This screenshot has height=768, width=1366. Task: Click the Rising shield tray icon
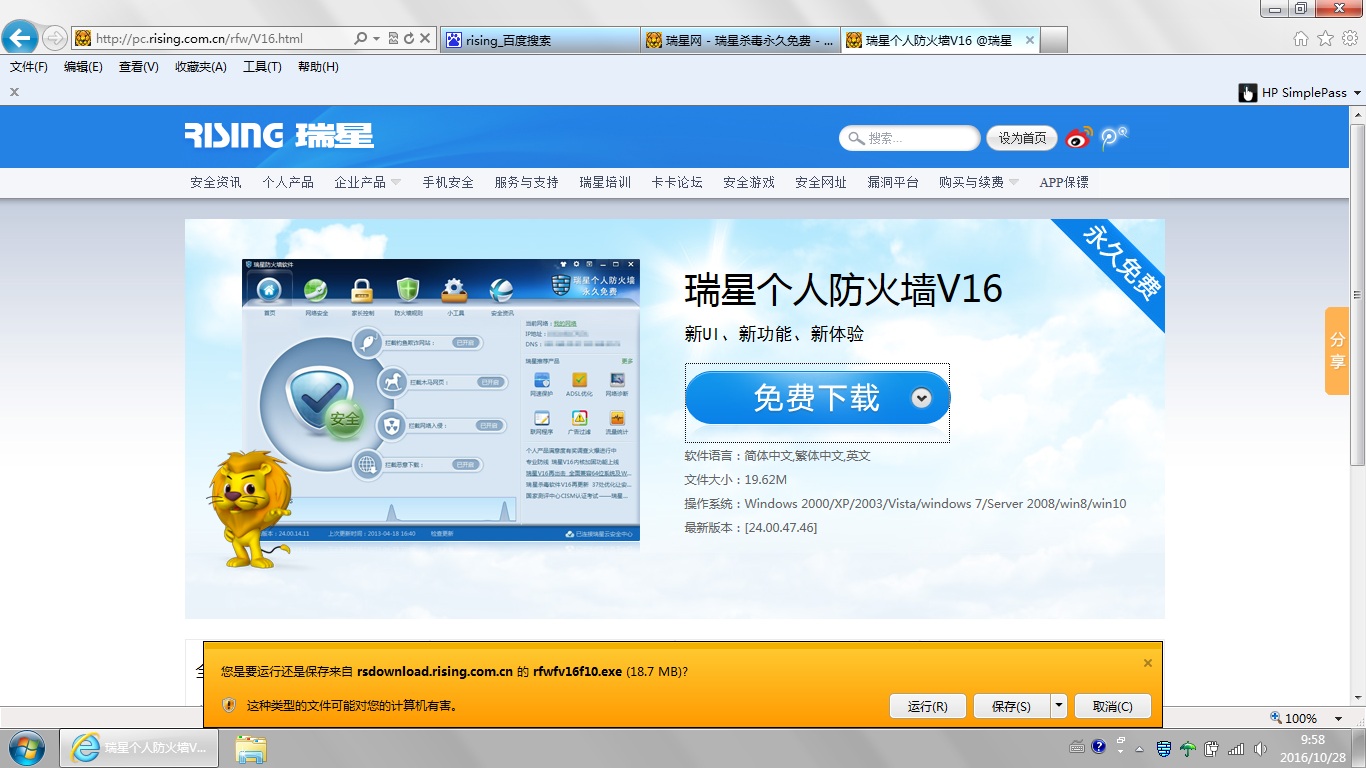click(x=1164, y=748)
